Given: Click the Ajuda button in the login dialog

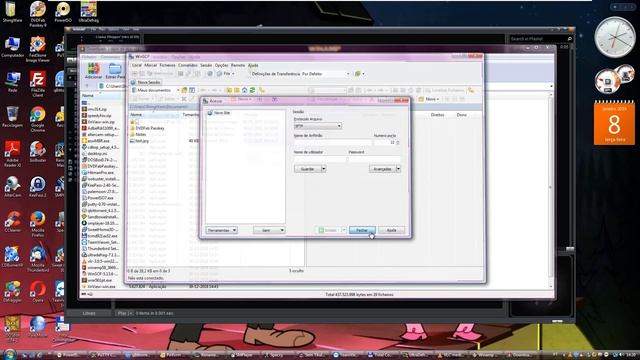Looking at the screenshot, I should [x=391, y=230].
